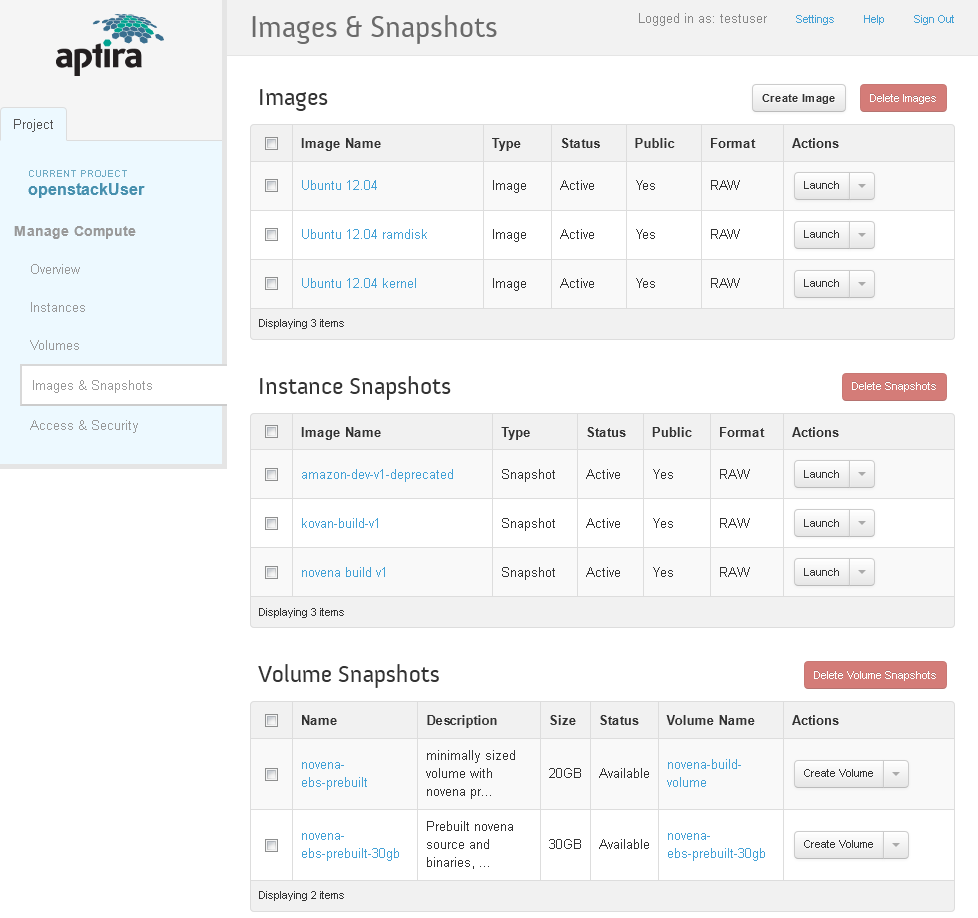Click 'Logged in as: testuser' text

click(x=702, y=19)
